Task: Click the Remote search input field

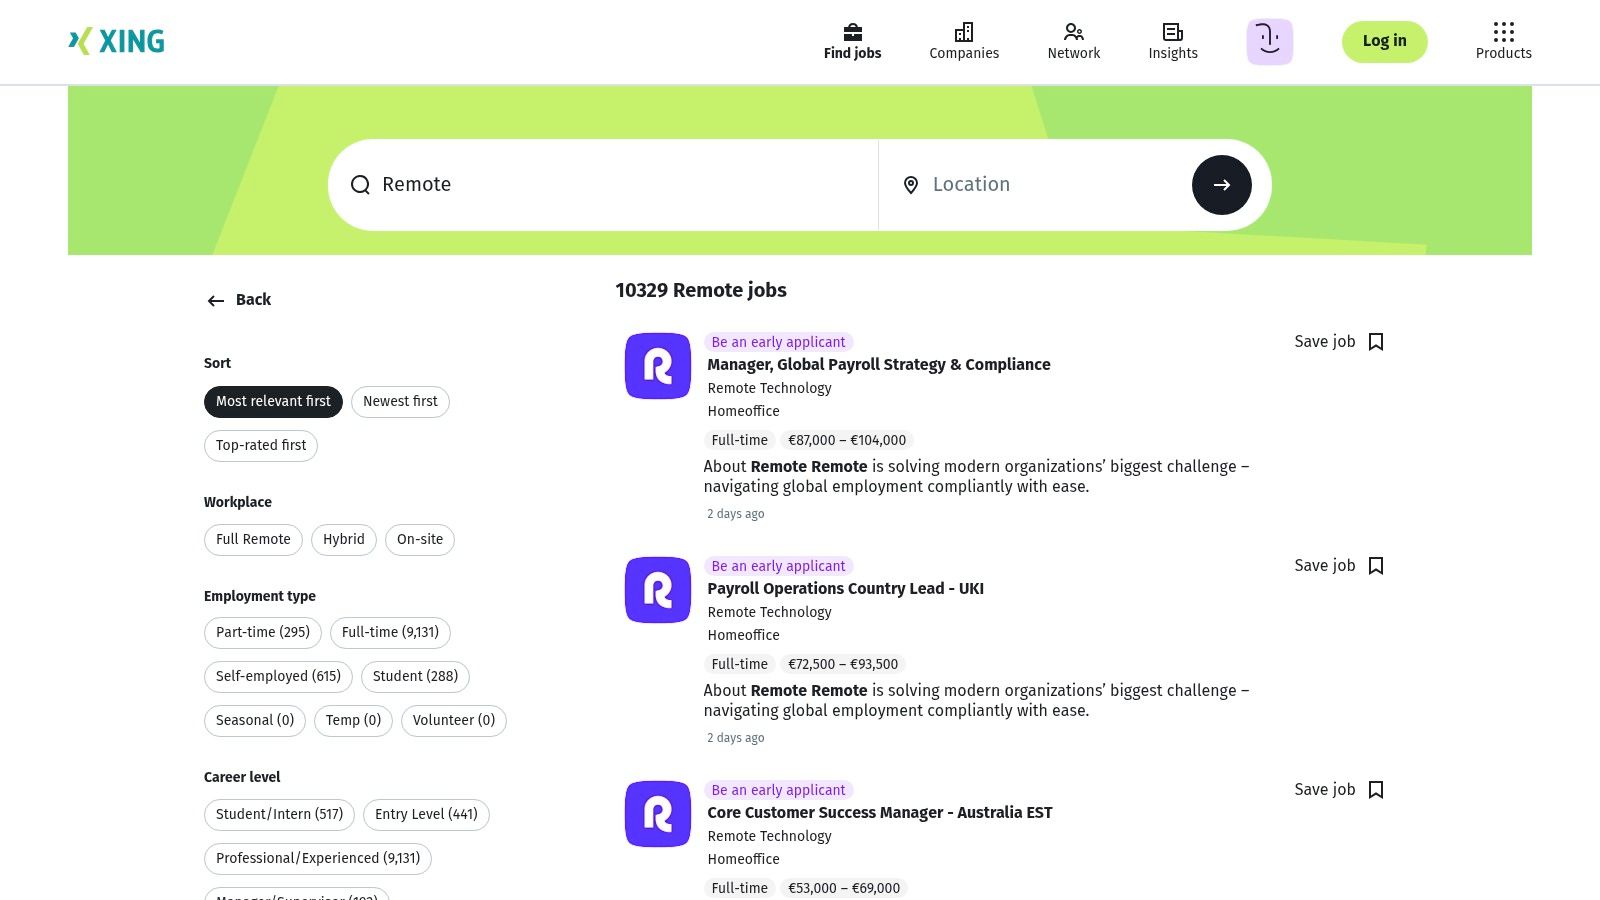Action: pos(600,185)
